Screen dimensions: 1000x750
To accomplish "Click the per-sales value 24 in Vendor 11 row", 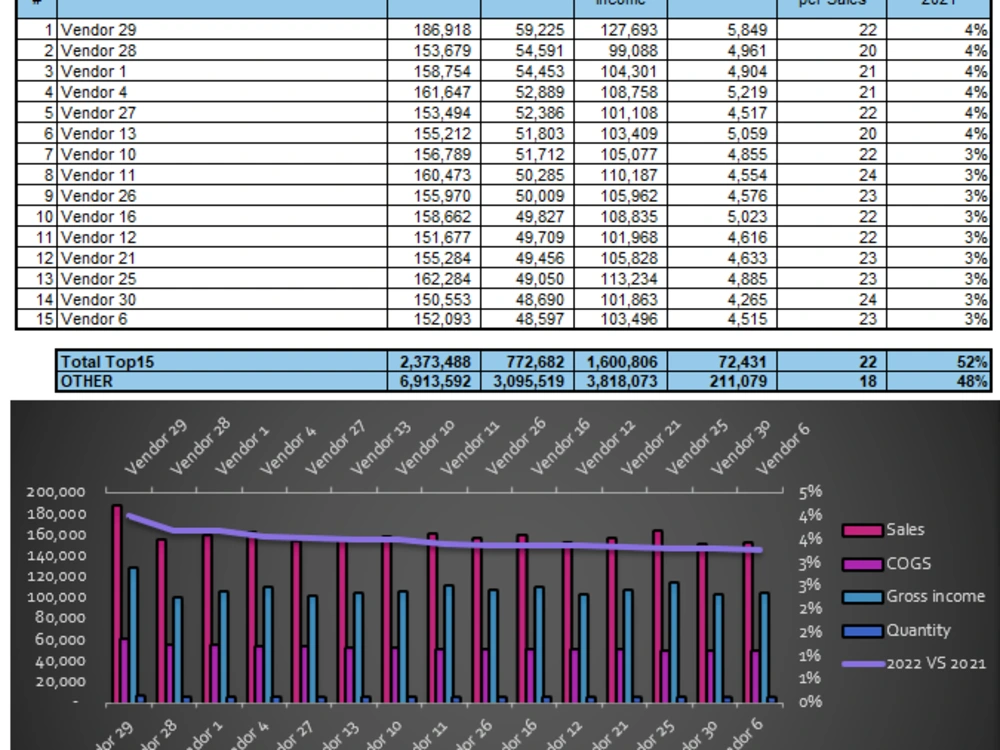I will tap(832, 175).
